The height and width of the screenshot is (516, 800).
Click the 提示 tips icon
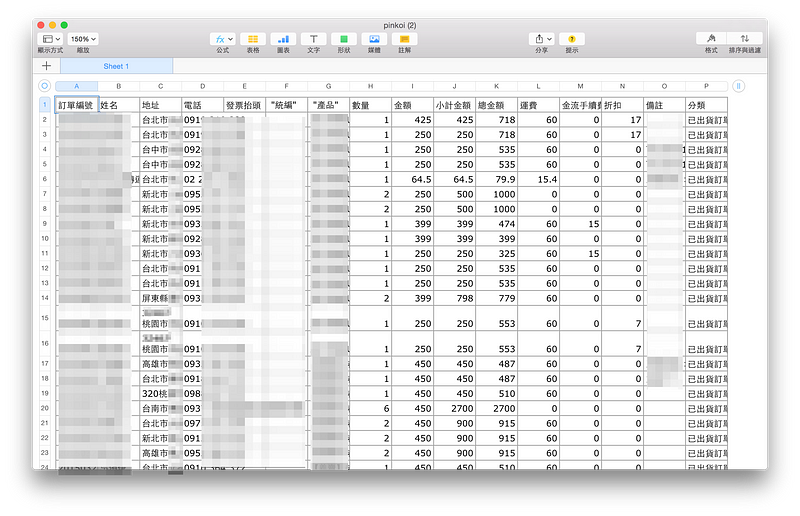pyautogui.click(x=571, y=38)
